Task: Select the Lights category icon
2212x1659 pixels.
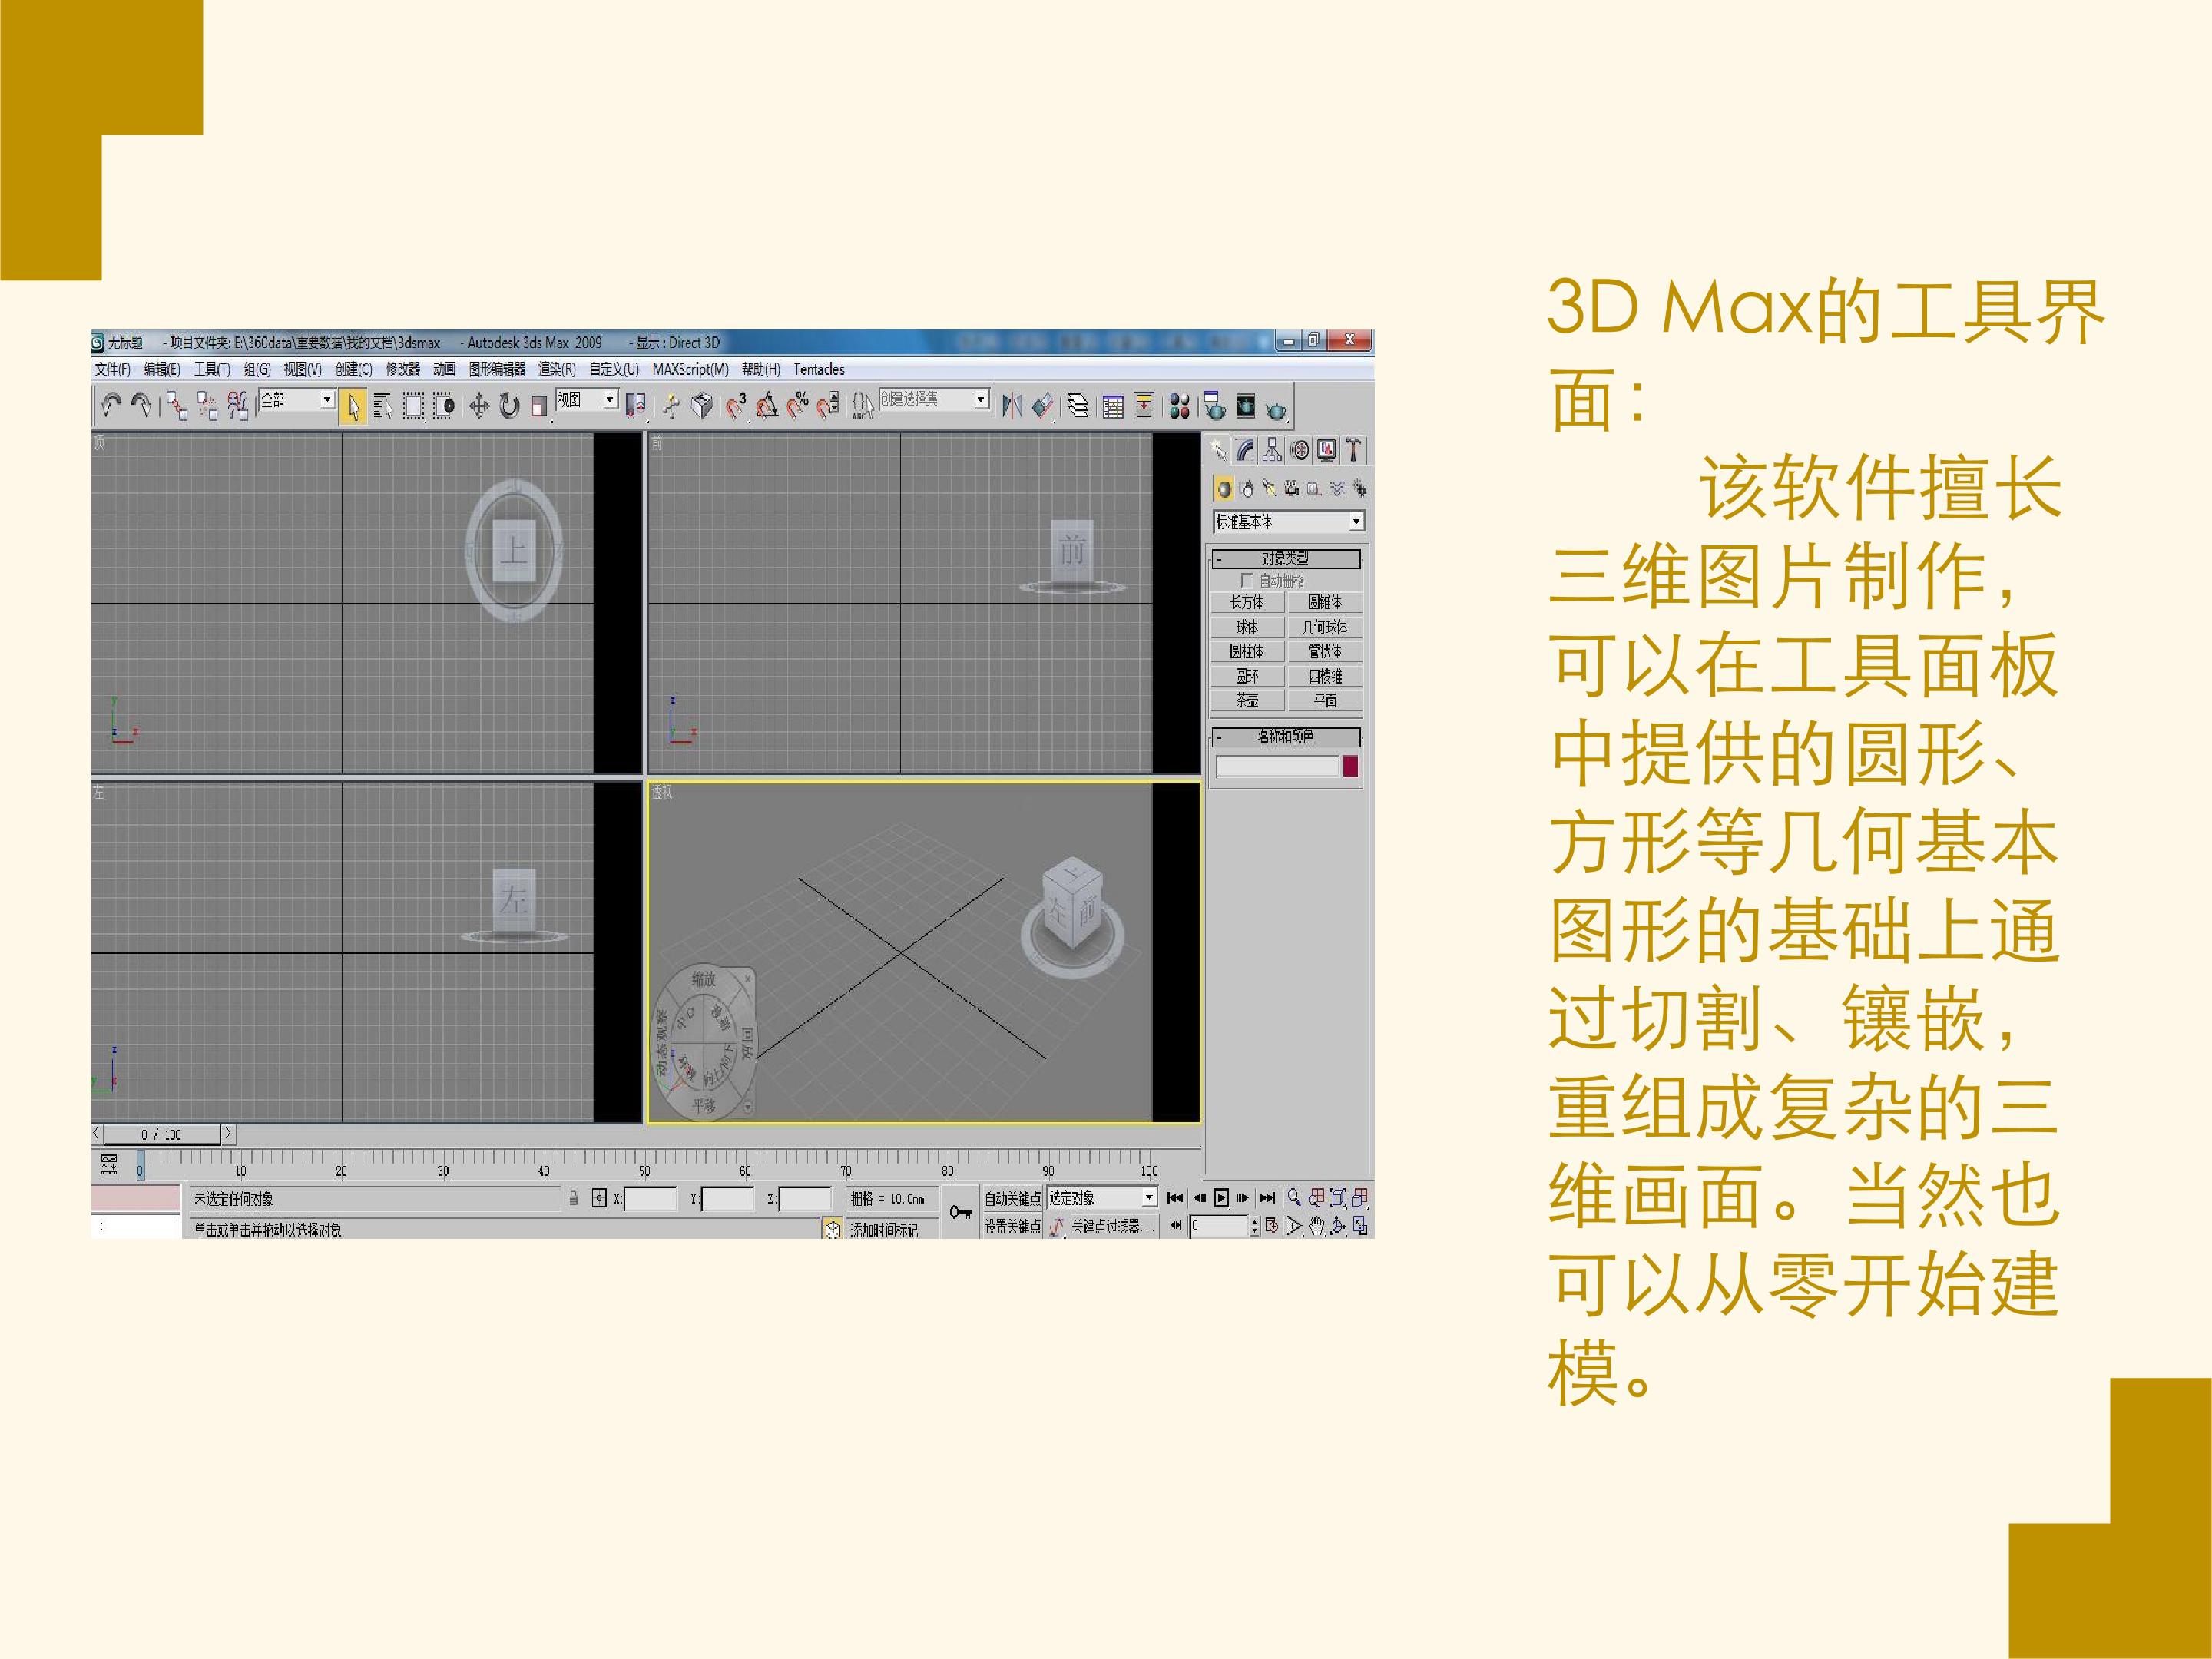Action: [1269, 489]
